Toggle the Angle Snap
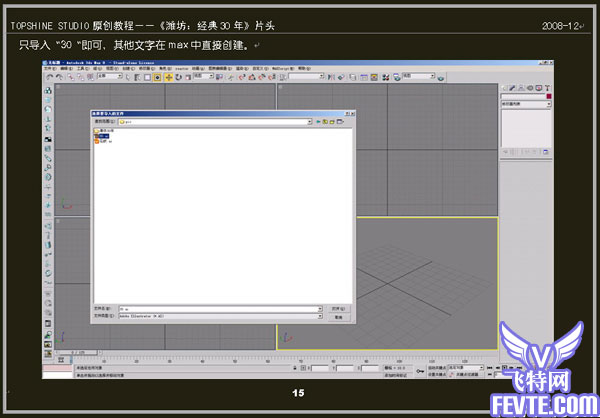Viewport: 600px width, 418px height. tap(252, 77)
